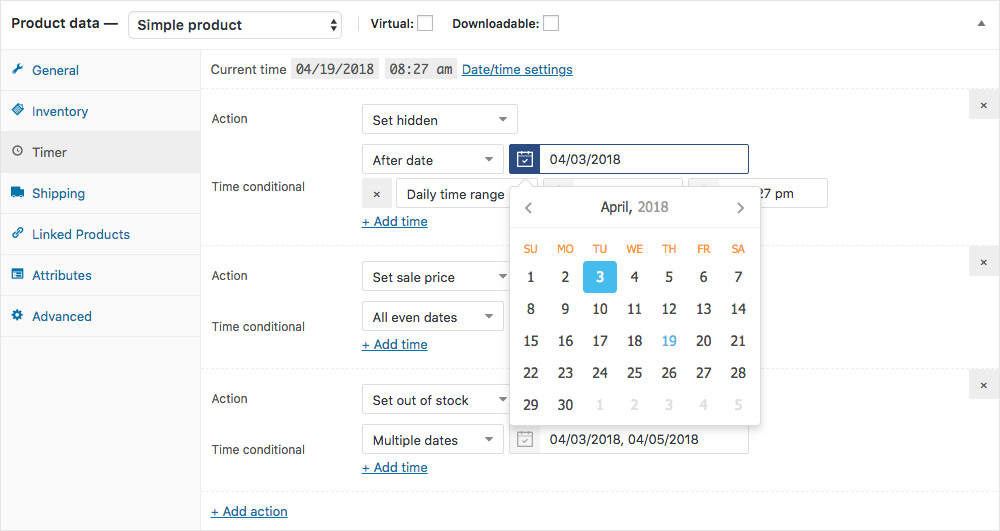Click calendar icon next to multiple dates field
Viewport: 1000px width, 531px height.
coord(525,439)
